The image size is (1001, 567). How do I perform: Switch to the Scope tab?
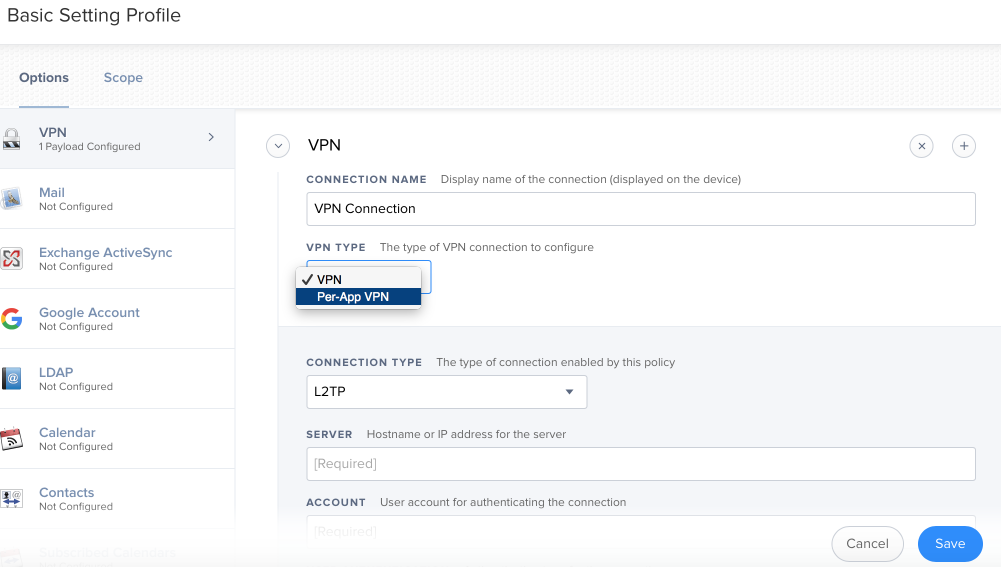tap(123, 78)
